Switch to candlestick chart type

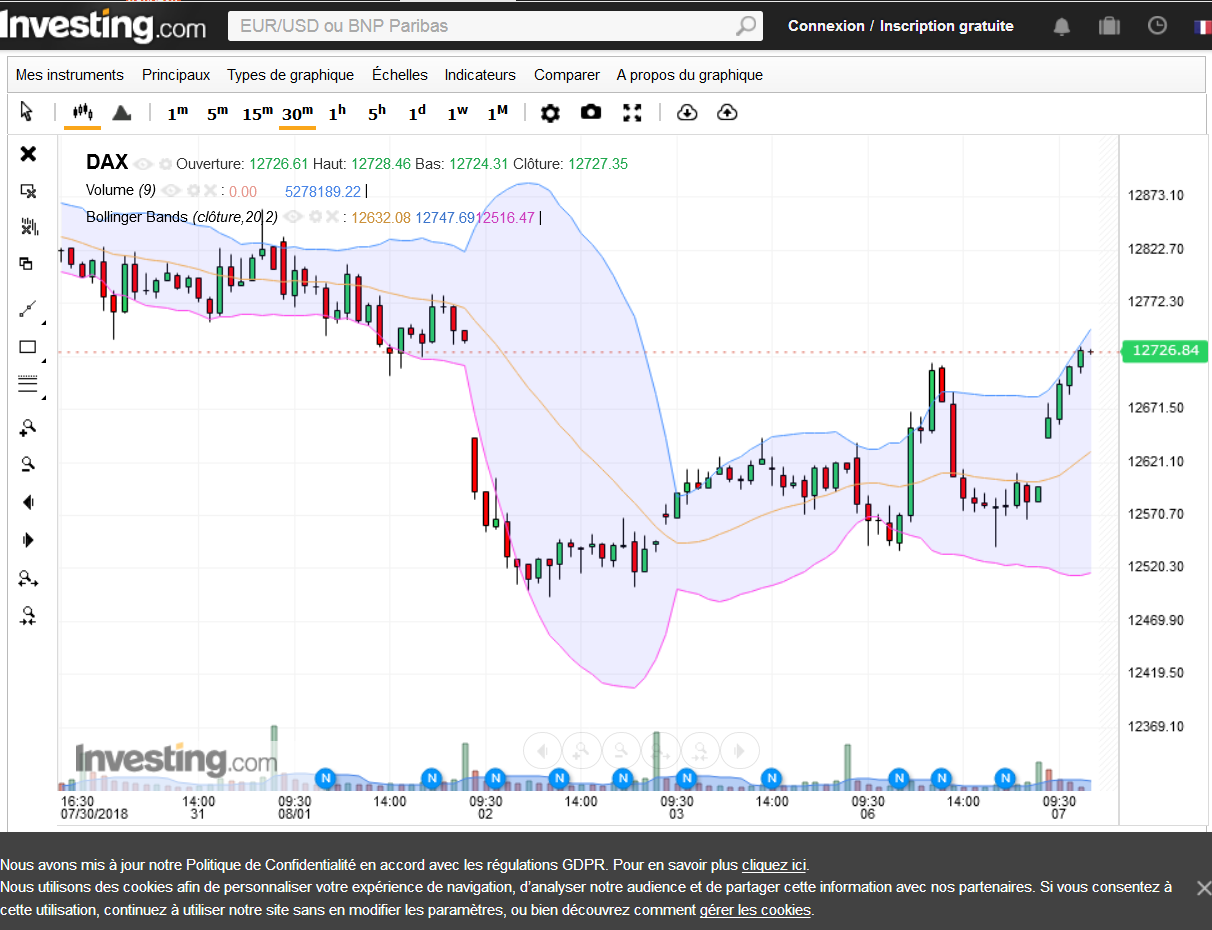[x=82, y=112]
